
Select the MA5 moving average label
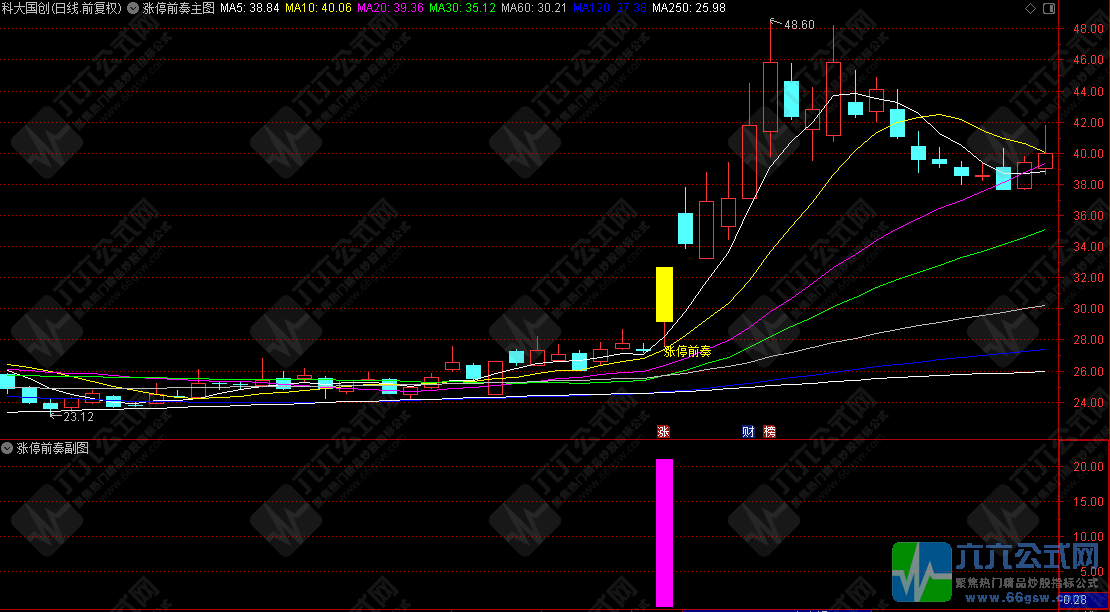tap(249, 8)
